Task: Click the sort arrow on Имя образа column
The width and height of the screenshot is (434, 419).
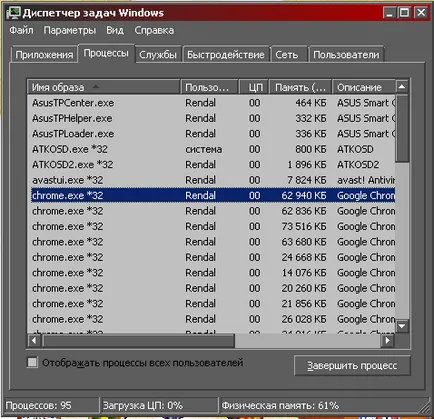Action: point(96,87)
